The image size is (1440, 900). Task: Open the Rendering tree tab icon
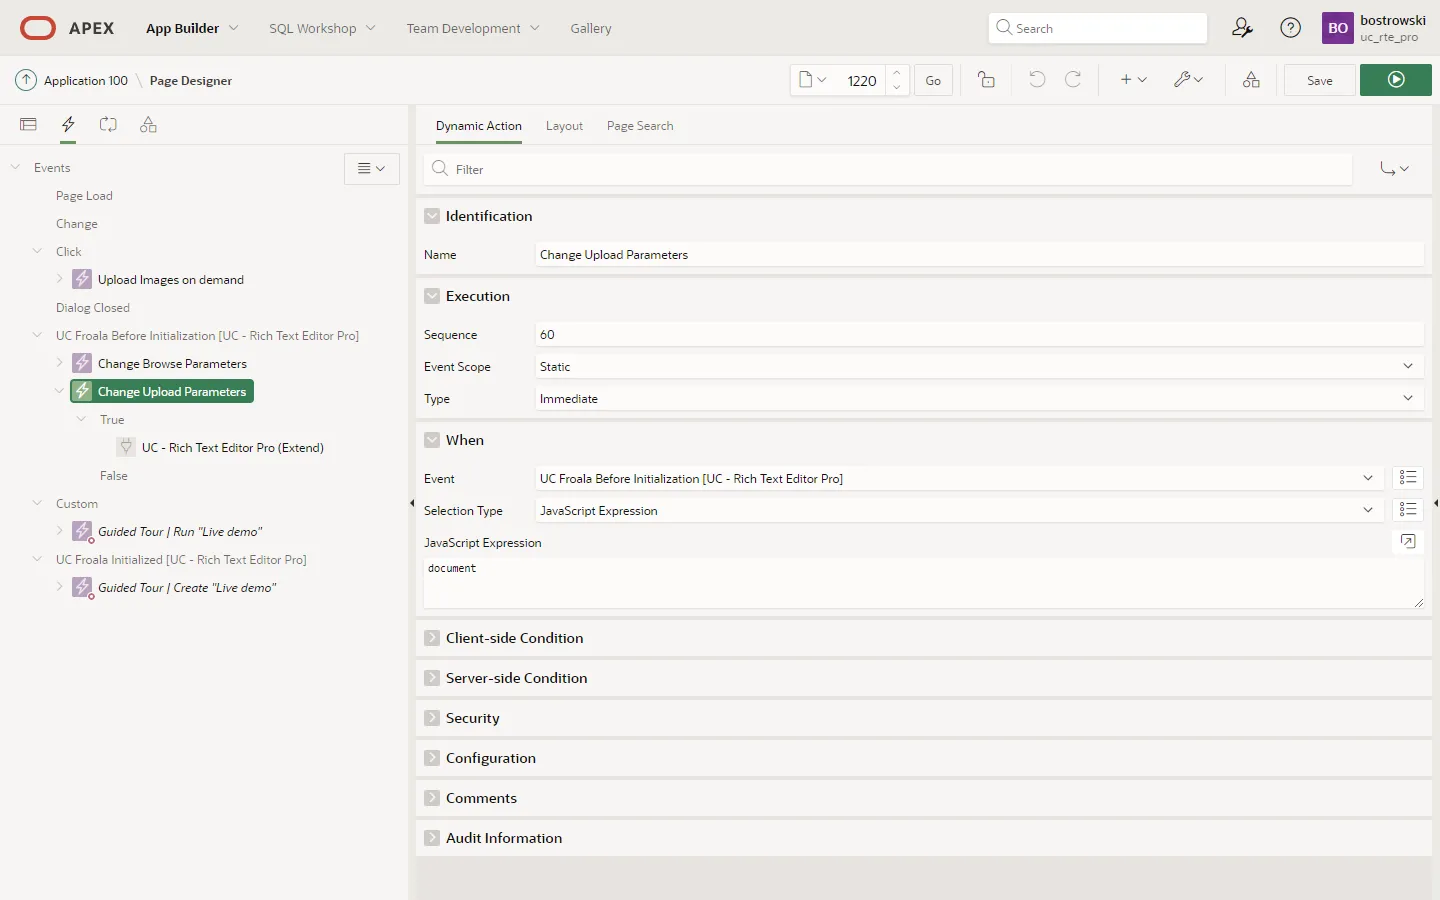click(x=28, y=125)
